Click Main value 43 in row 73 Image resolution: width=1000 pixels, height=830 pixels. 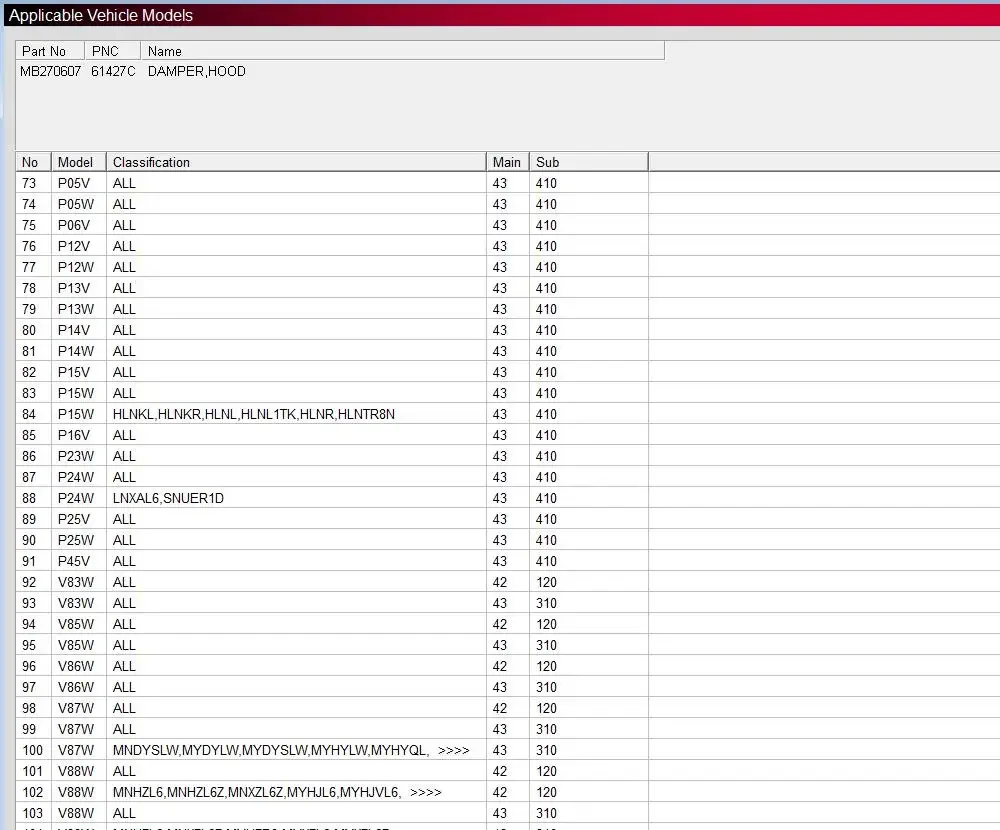[x=500, y=184]
